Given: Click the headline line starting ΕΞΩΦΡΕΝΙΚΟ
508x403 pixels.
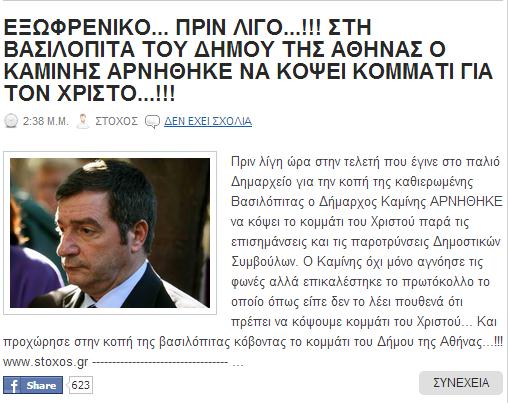Looking at the screenshot, I should (x=187, y=27).
